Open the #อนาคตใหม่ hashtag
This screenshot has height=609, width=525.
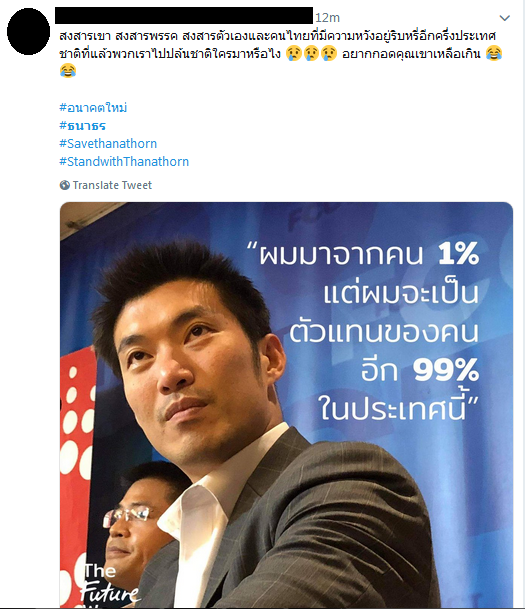pyautogui.click(x=93, y=108)
